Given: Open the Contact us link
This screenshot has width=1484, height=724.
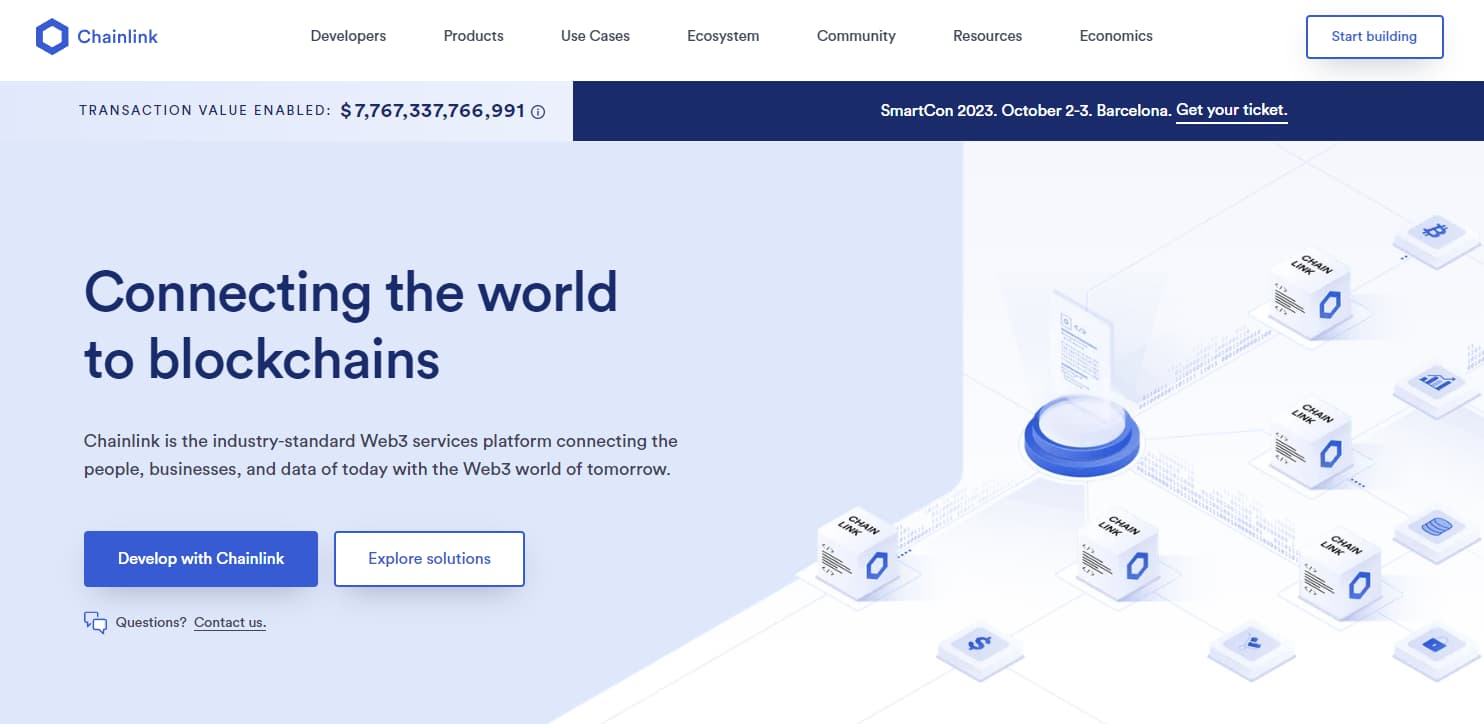Looking at the screenshot, I should tap(230, 622).
